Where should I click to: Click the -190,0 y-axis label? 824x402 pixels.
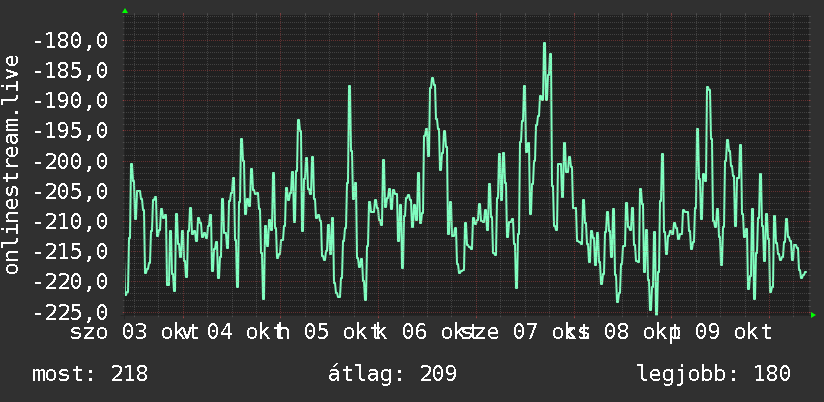click(70, 100)
